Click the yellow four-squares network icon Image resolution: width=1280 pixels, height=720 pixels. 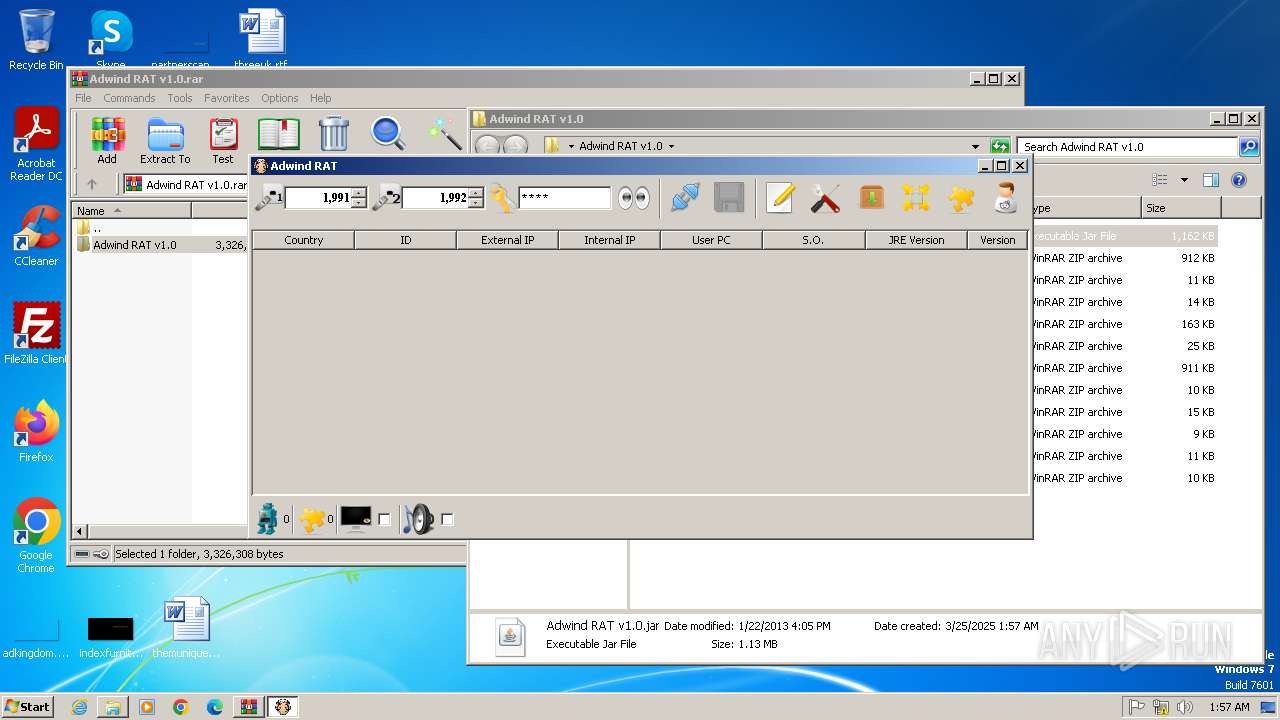916,197
